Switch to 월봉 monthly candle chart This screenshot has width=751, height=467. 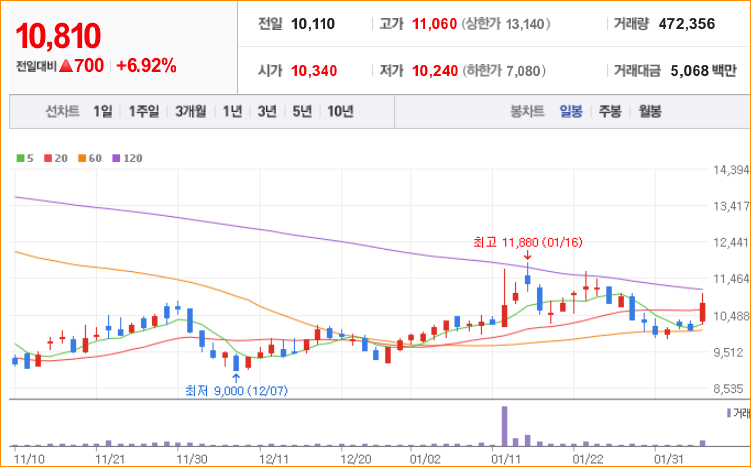point(650,112)
